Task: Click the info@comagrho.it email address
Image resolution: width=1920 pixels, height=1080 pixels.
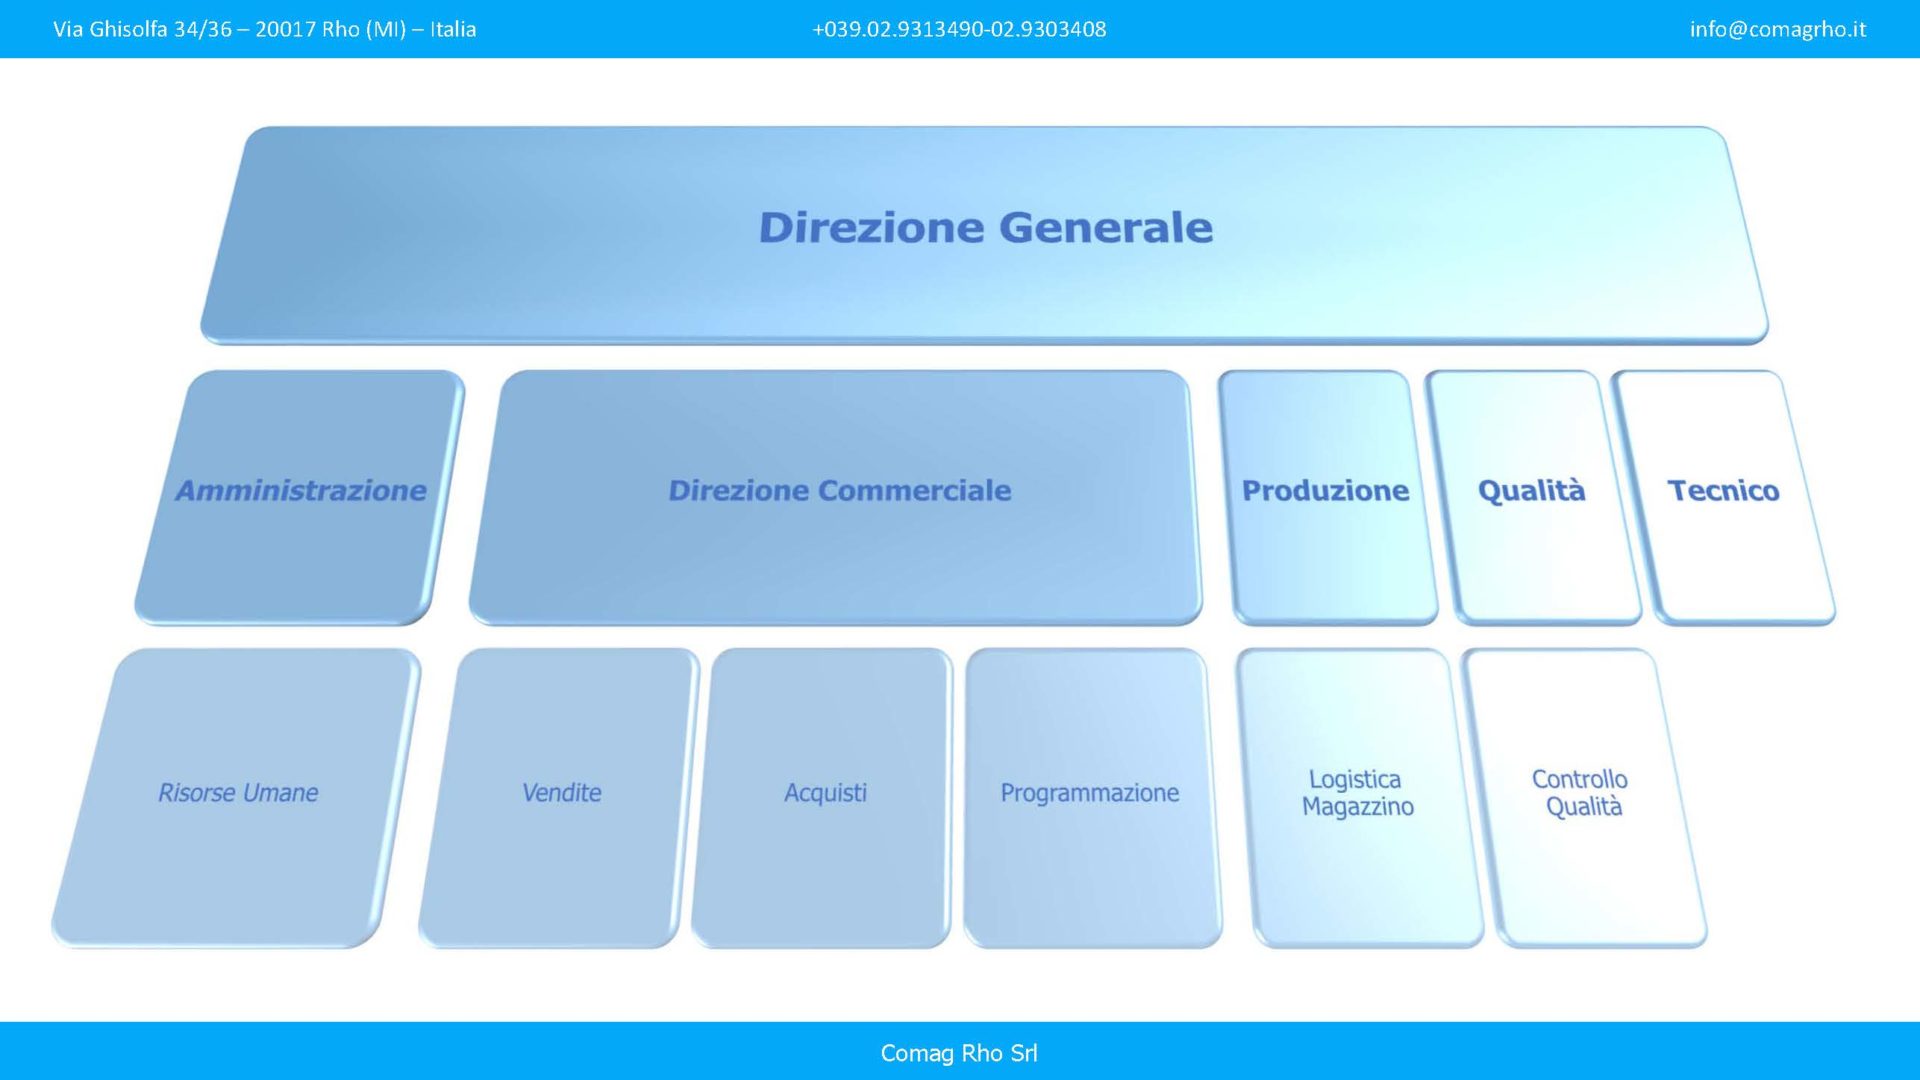Action: [x=1777, y=29]
